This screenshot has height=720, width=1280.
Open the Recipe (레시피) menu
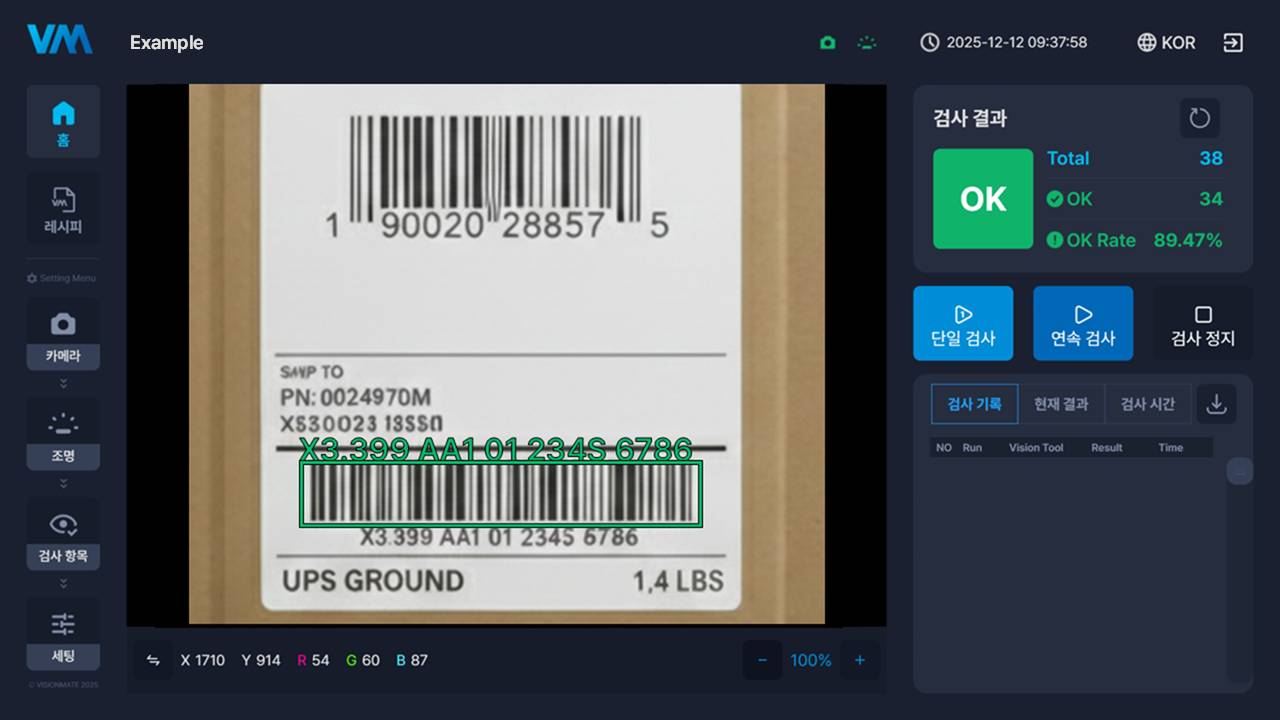[63, 209]
